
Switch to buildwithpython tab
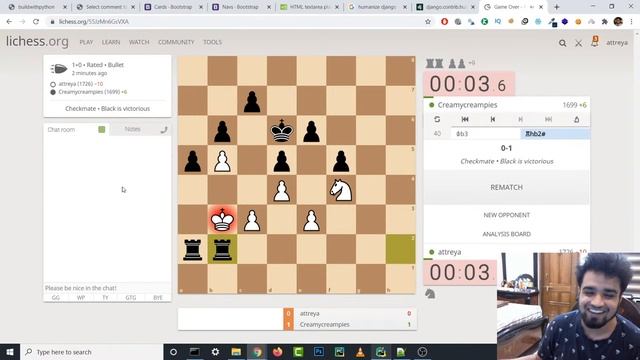coord(35,7)
